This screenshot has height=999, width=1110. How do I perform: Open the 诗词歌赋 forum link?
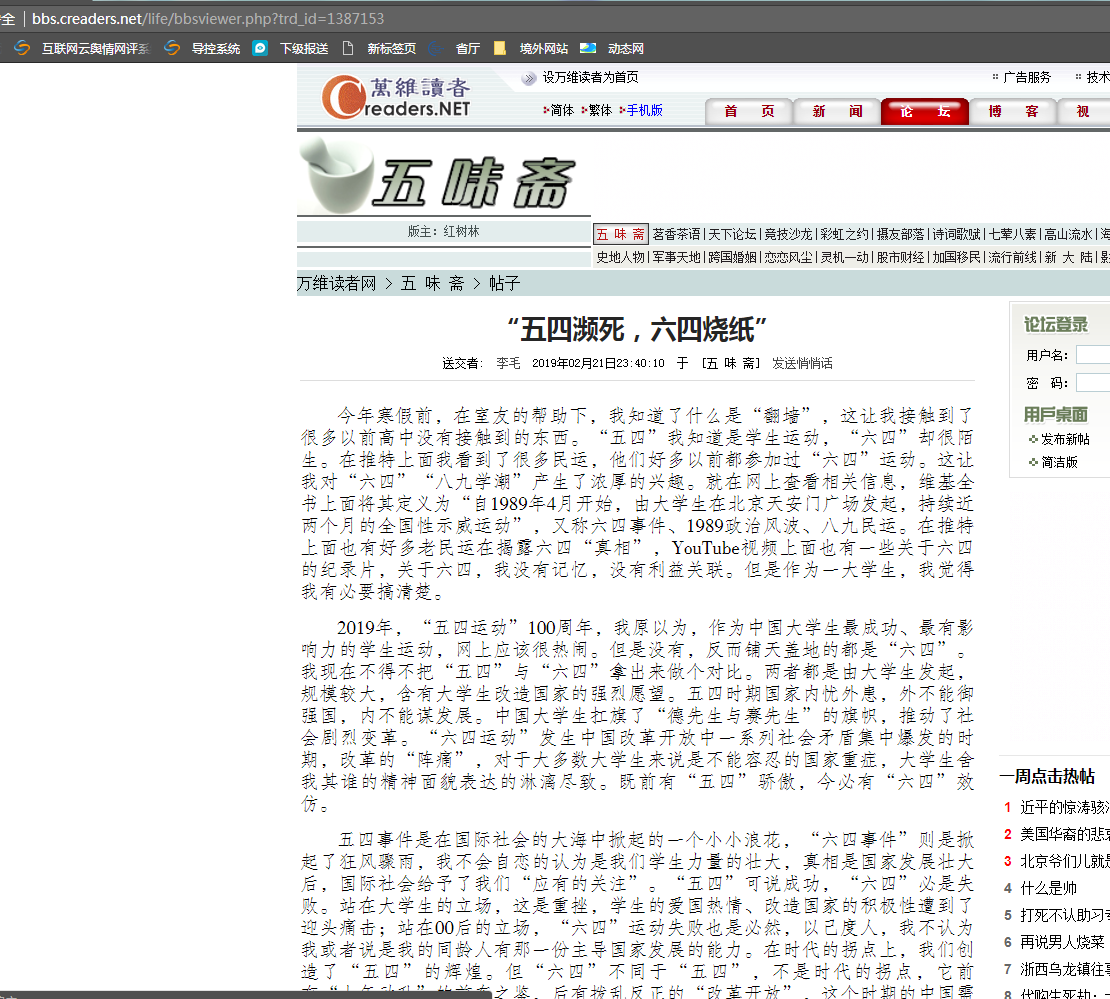[x=956, y=234]
